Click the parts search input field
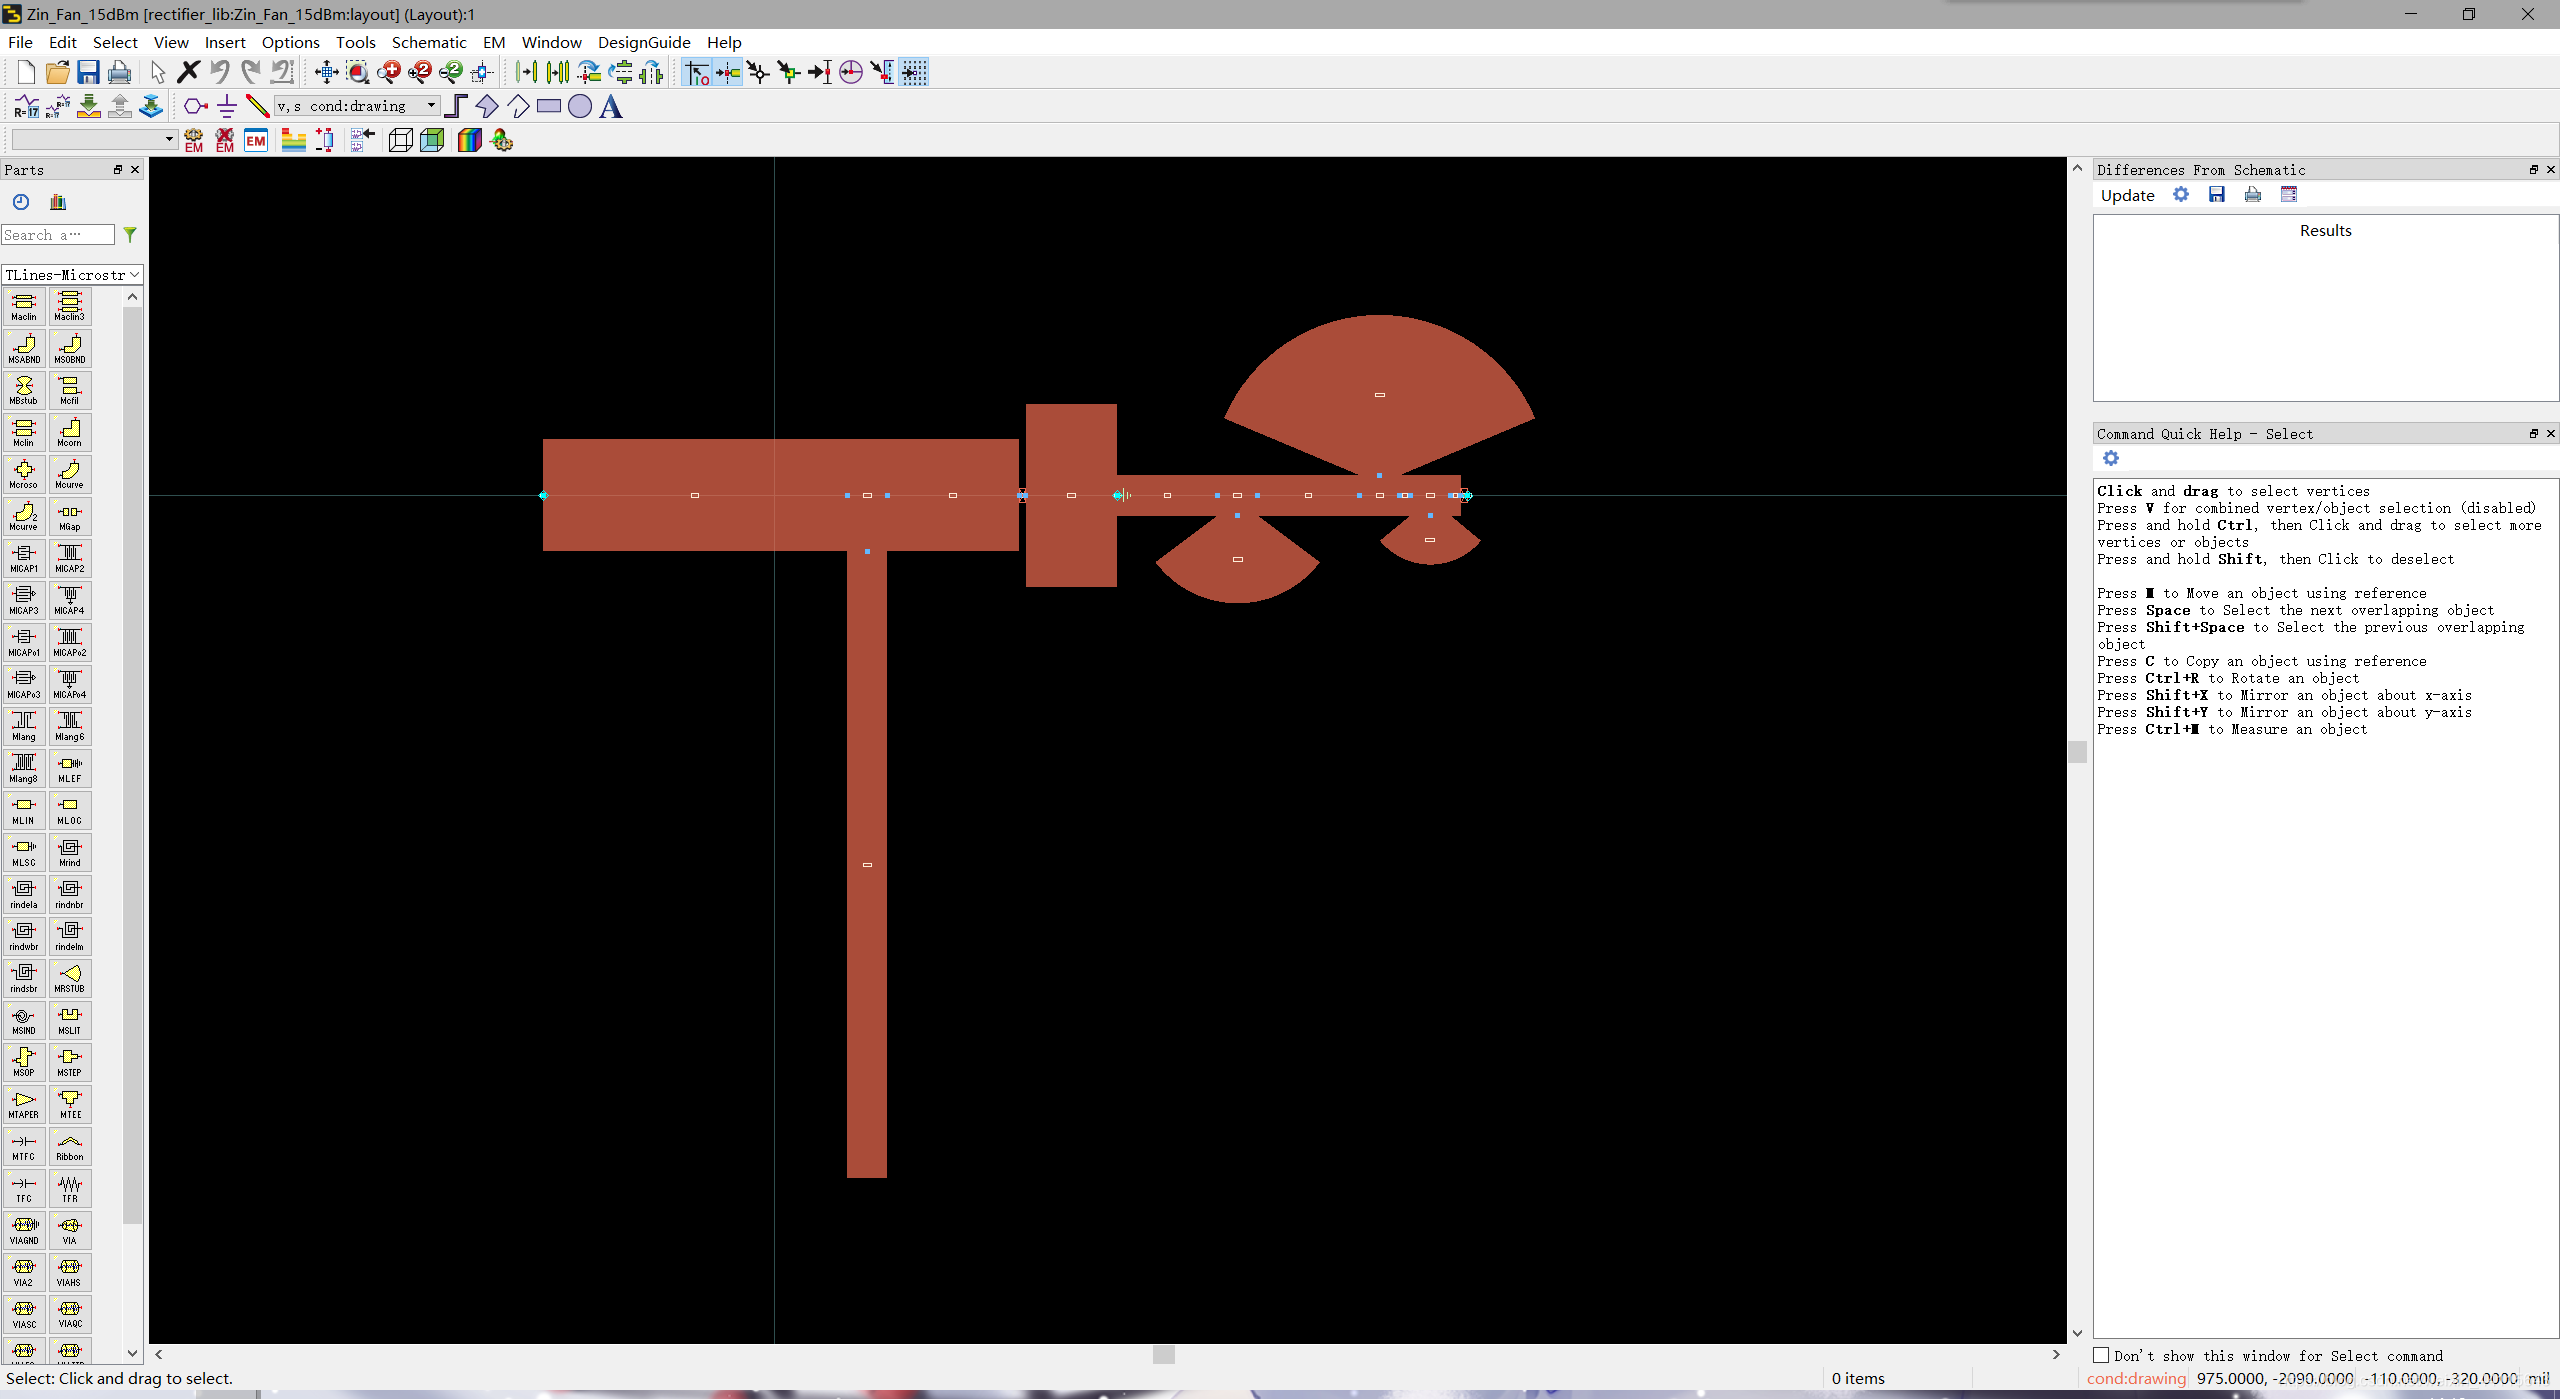 click(57, 235)
